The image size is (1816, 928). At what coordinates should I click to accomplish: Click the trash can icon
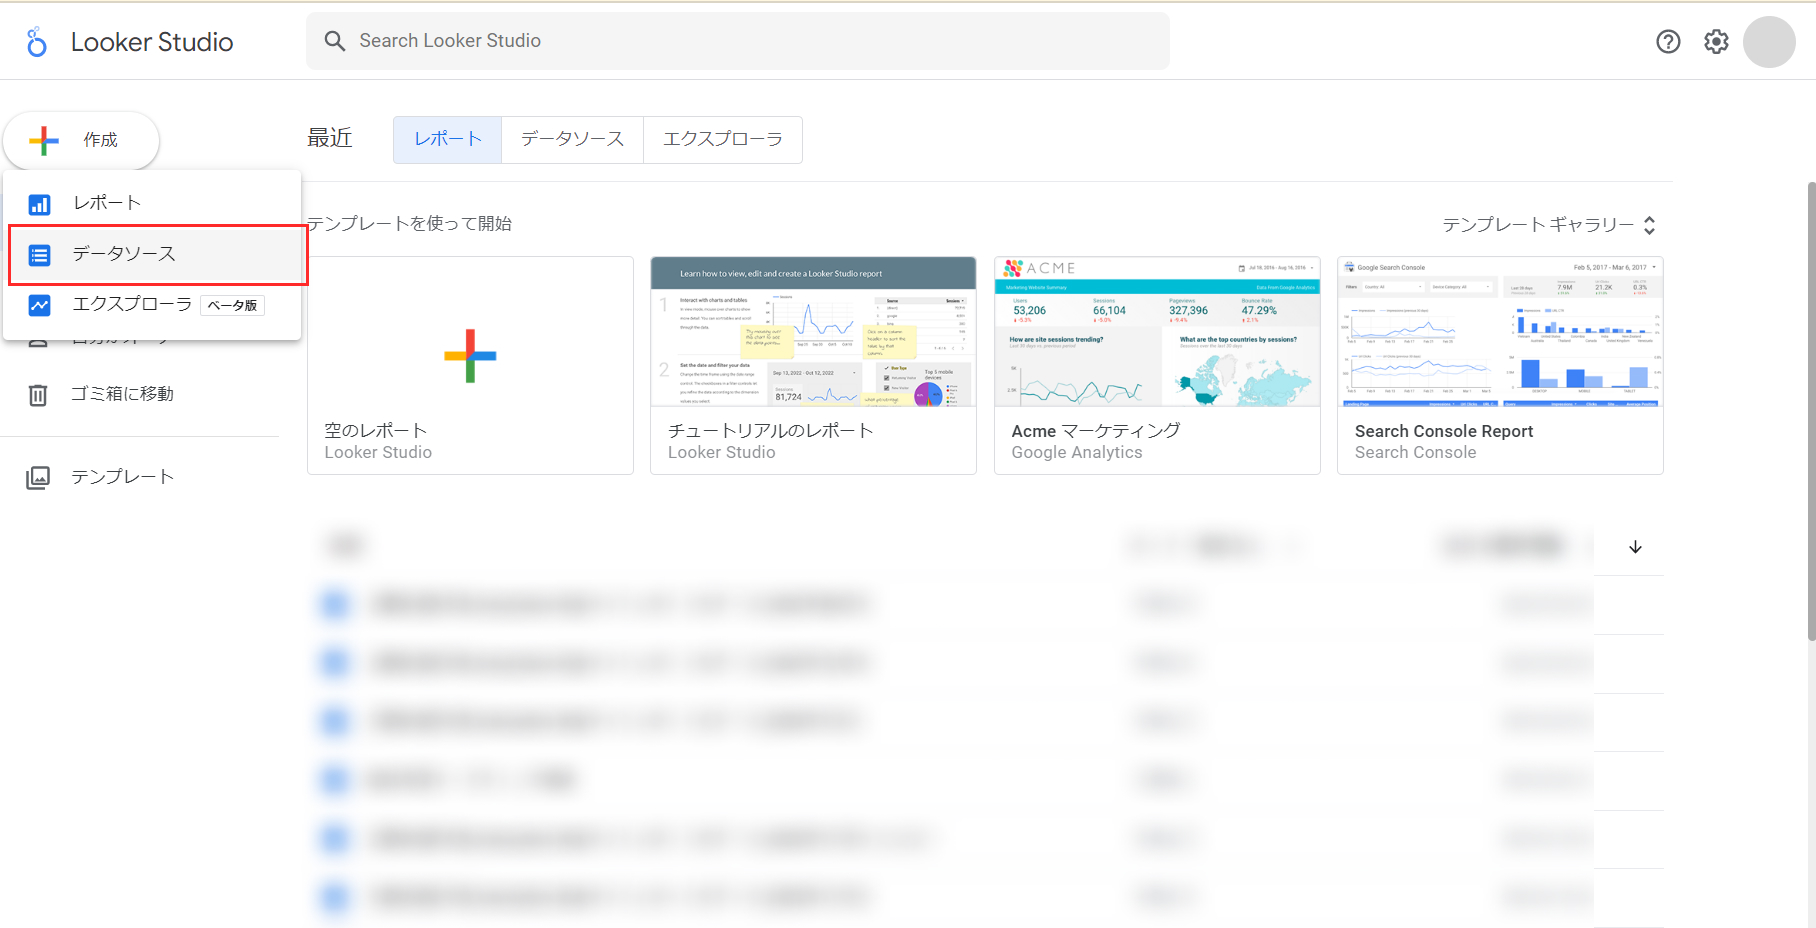38,395
